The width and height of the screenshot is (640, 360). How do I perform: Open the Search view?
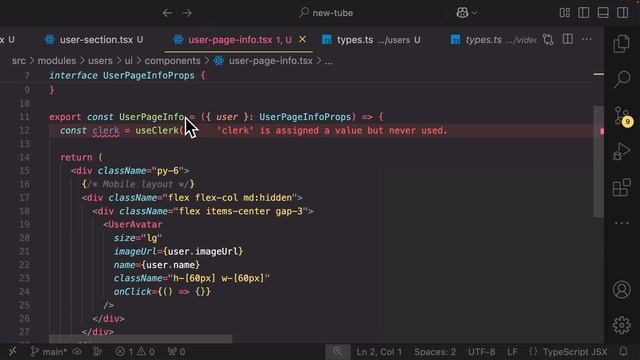pyautogui.click(x=622, y=79)
